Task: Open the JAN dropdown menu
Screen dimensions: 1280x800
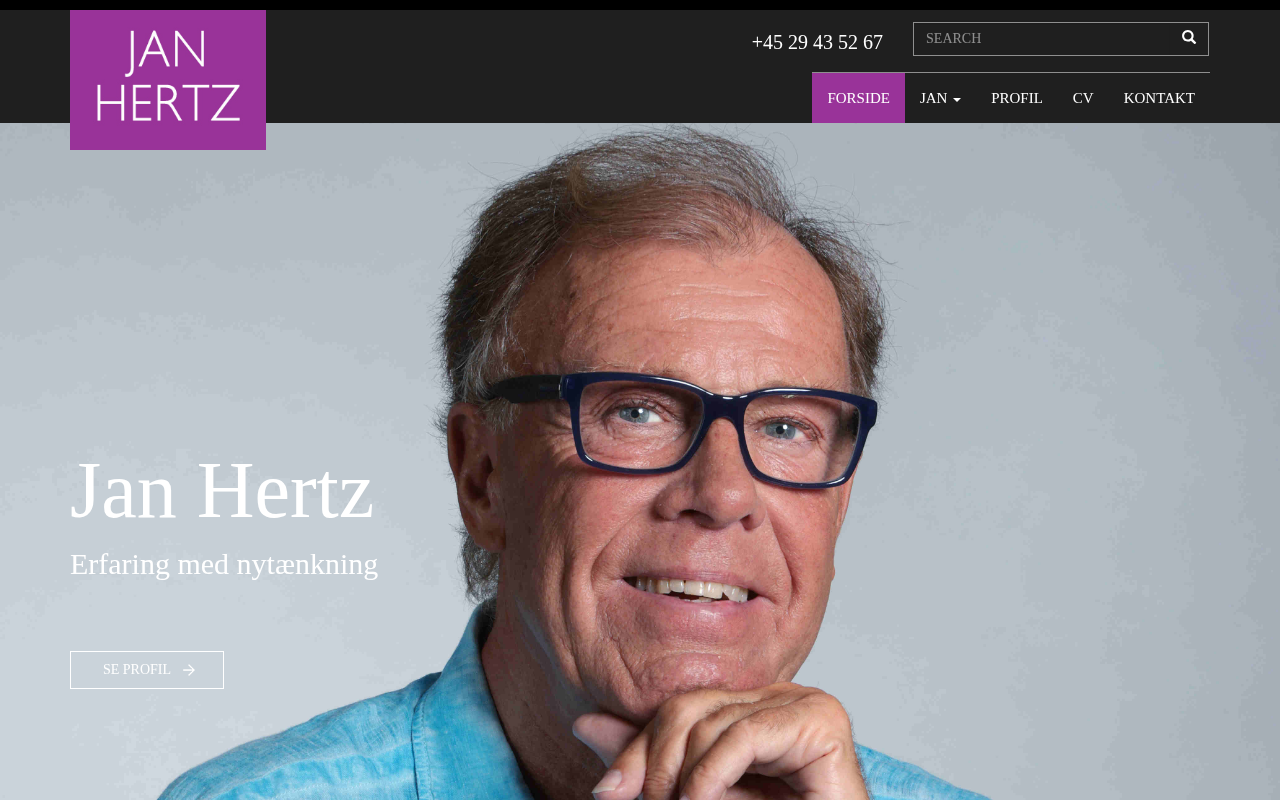Action: (x=940, y=98)
